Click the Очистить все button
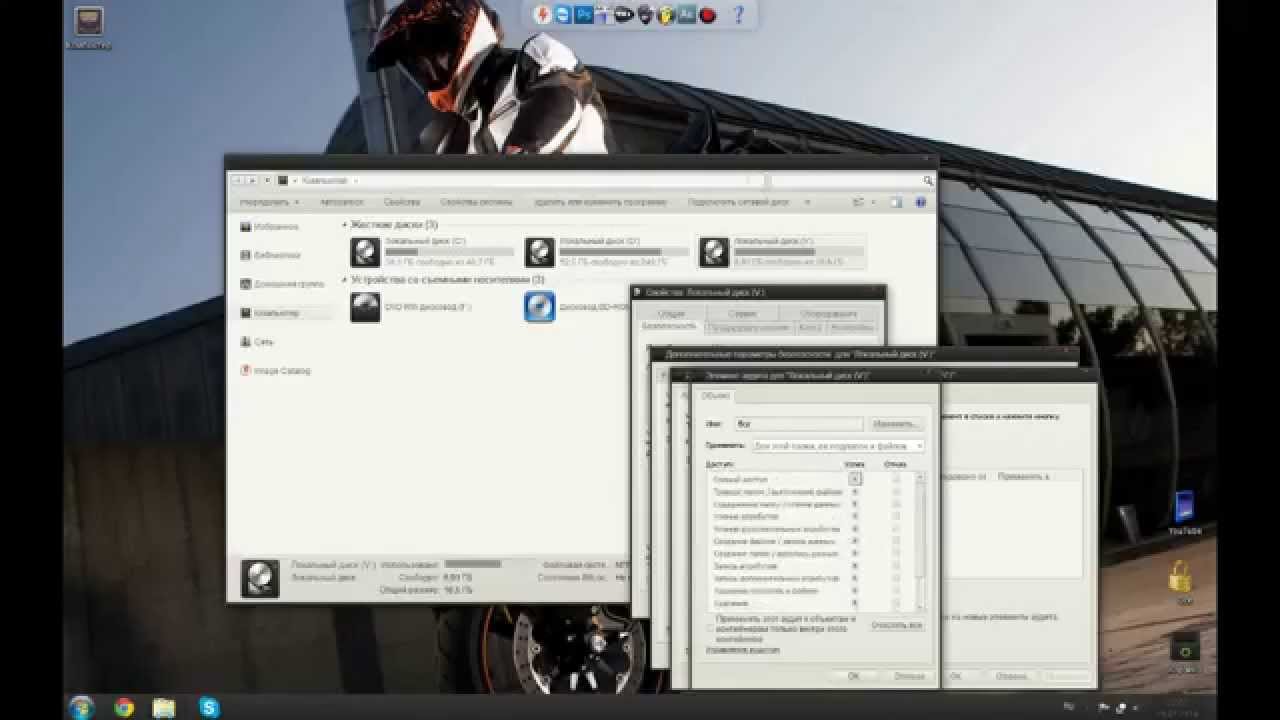Viewport: 1280px width, 720px height. (897, 625)
